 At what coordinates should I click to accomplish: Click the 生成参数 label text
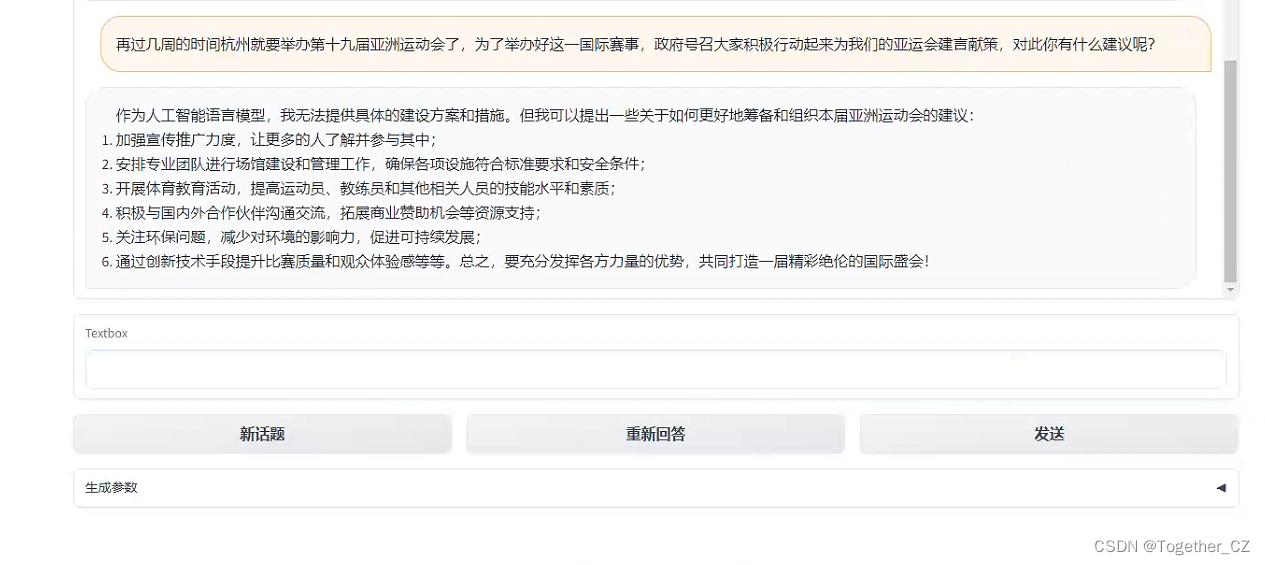[111, 488]
